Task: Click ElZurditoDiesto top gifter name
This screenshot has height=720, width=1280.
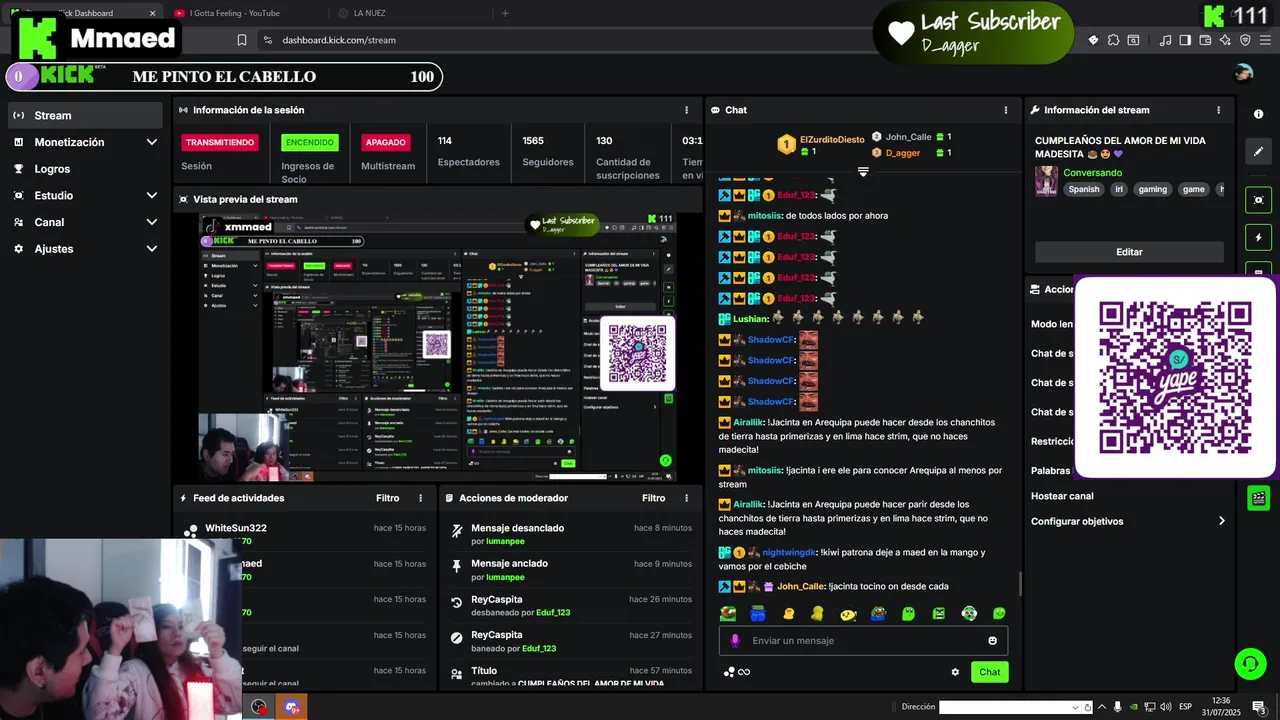Action: click(x=832, y=139)
